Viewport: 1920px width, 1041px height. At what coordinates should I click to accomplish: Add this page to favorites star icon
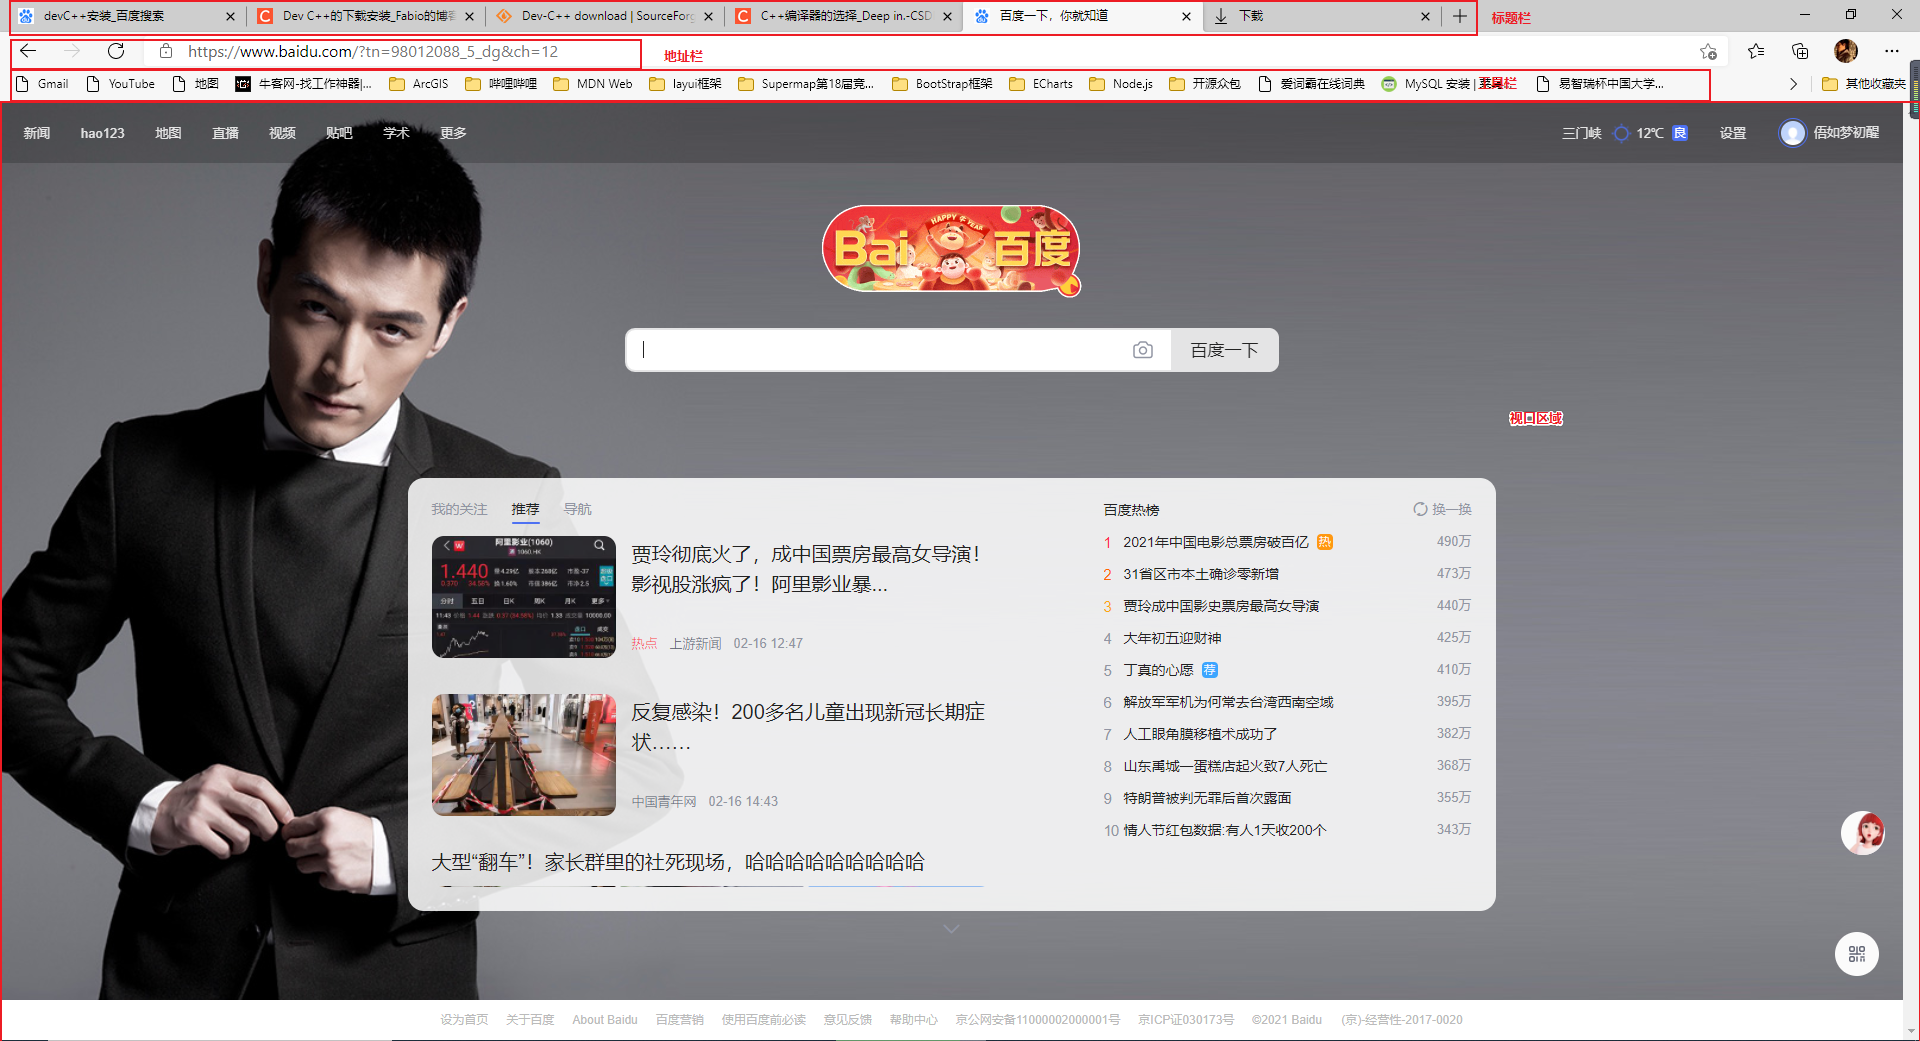click(1708, 51)
